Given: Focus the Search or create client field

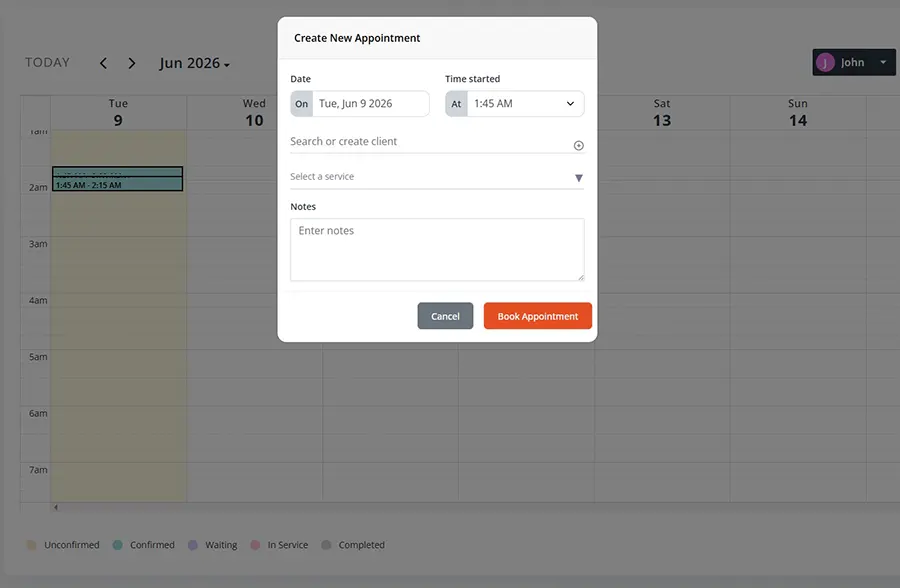Looking at the screenshot, I should pos(430,142).
